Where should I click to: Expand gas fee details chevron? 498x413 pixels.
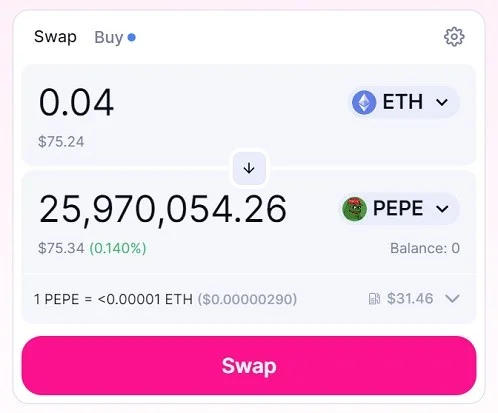[452, 298]
